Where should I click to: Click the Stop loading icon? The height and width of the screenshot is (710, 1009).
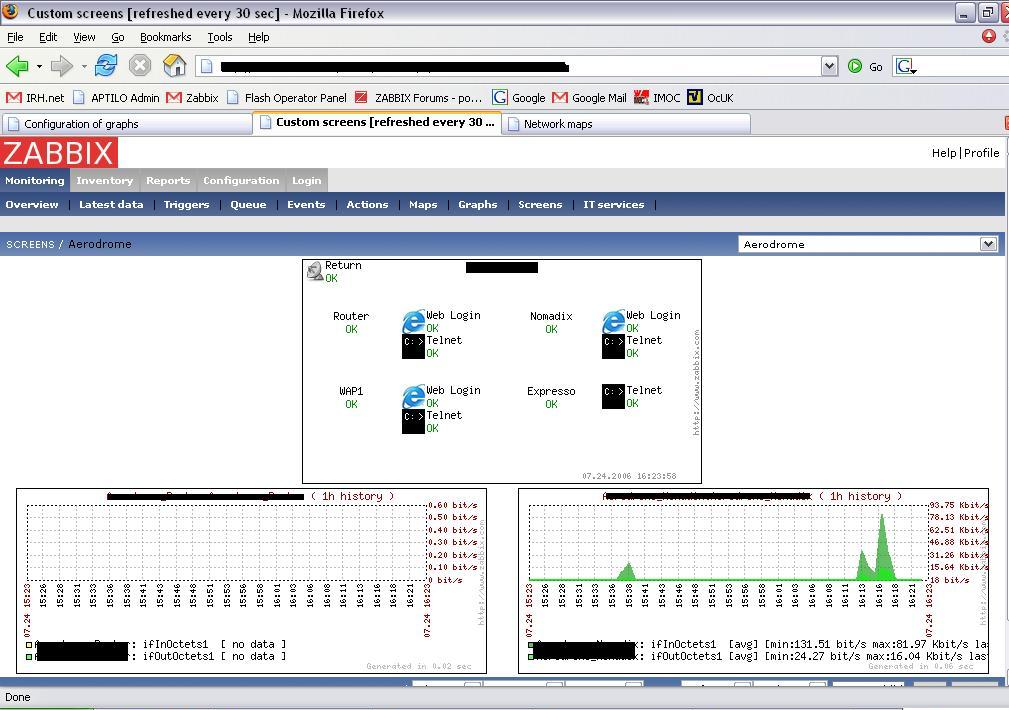click(x=140, y=66)
